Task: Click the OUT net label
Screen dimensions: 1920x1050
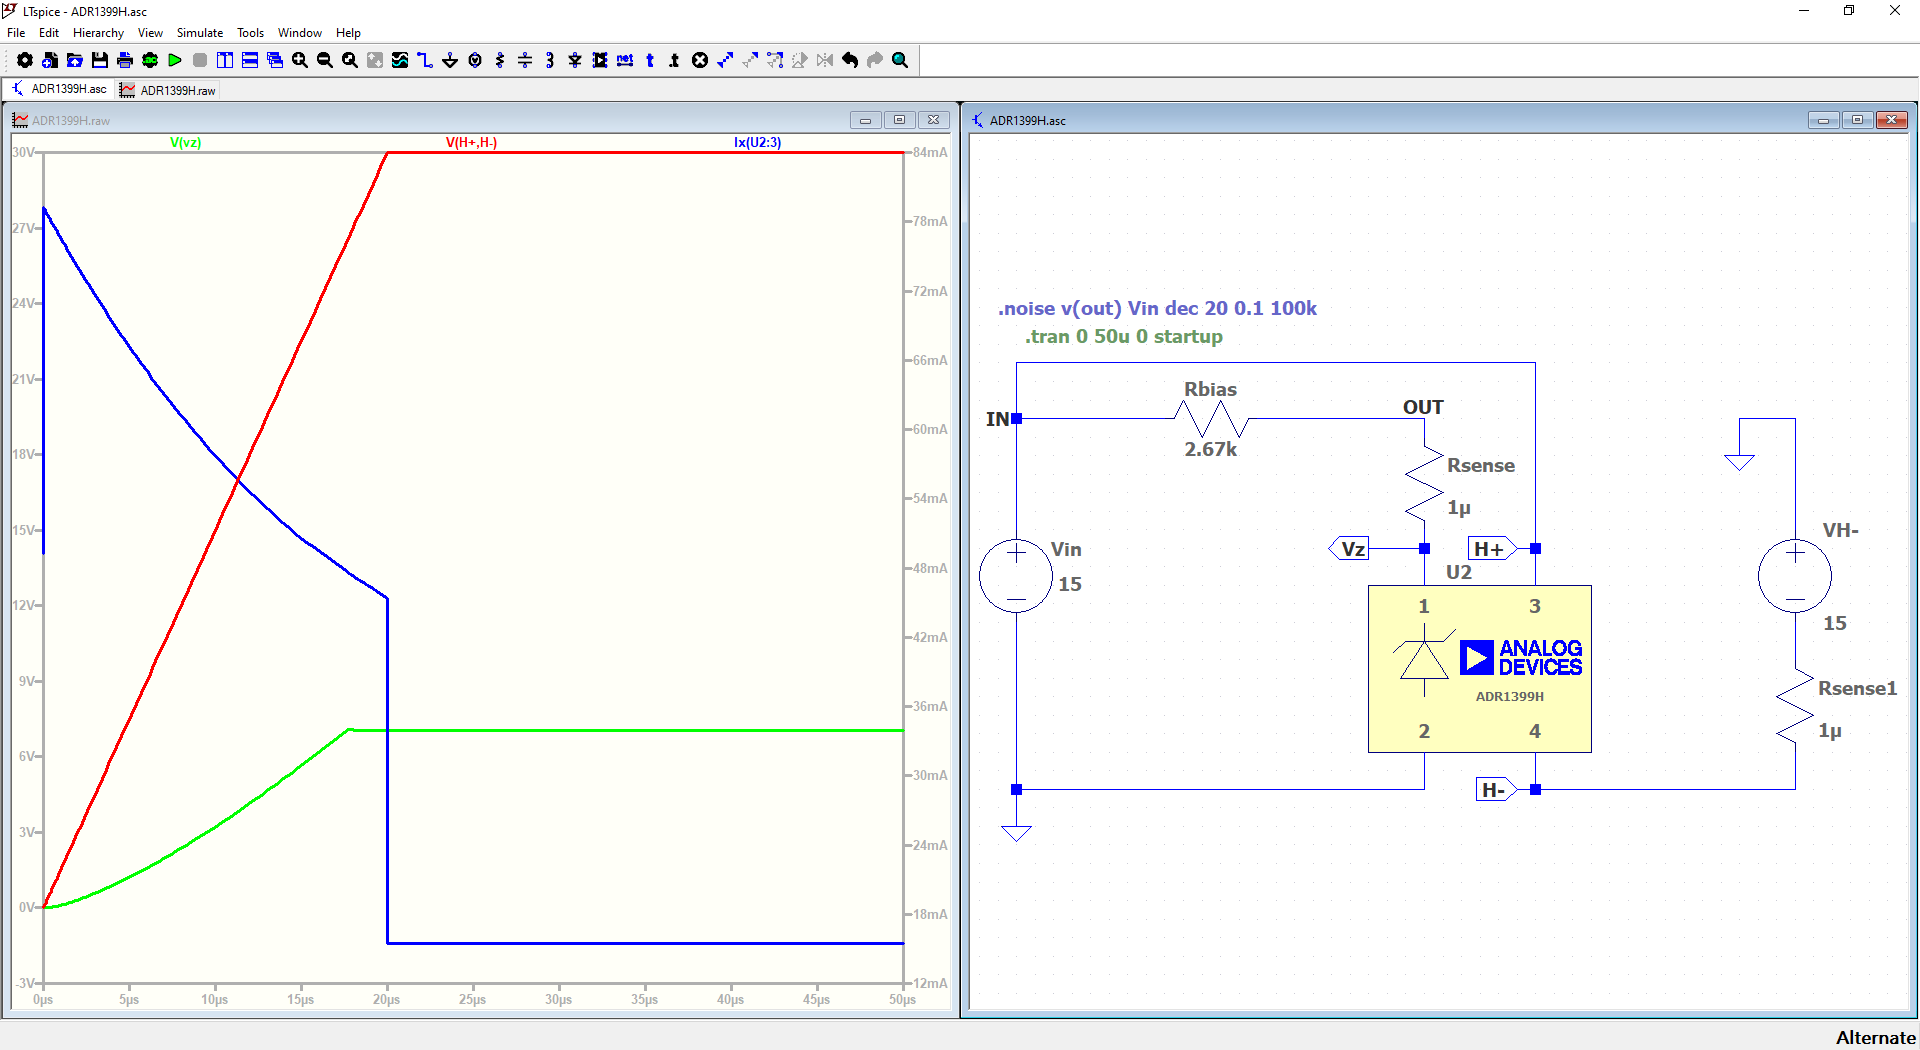Action: 1423,407
